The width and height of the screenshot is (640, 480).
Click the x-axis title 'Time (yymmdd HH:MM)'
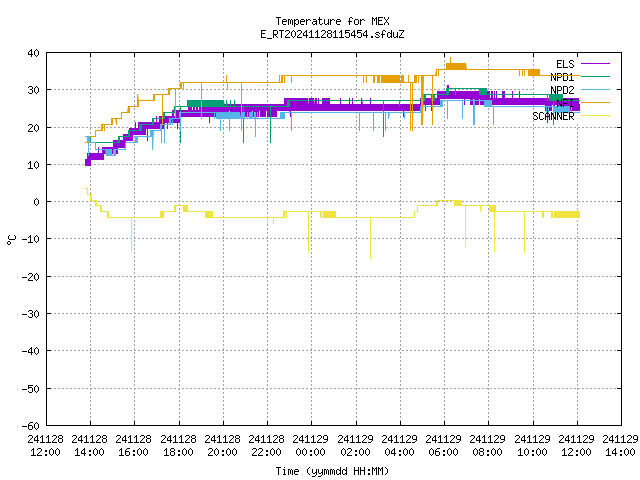(x=332, y=471)
